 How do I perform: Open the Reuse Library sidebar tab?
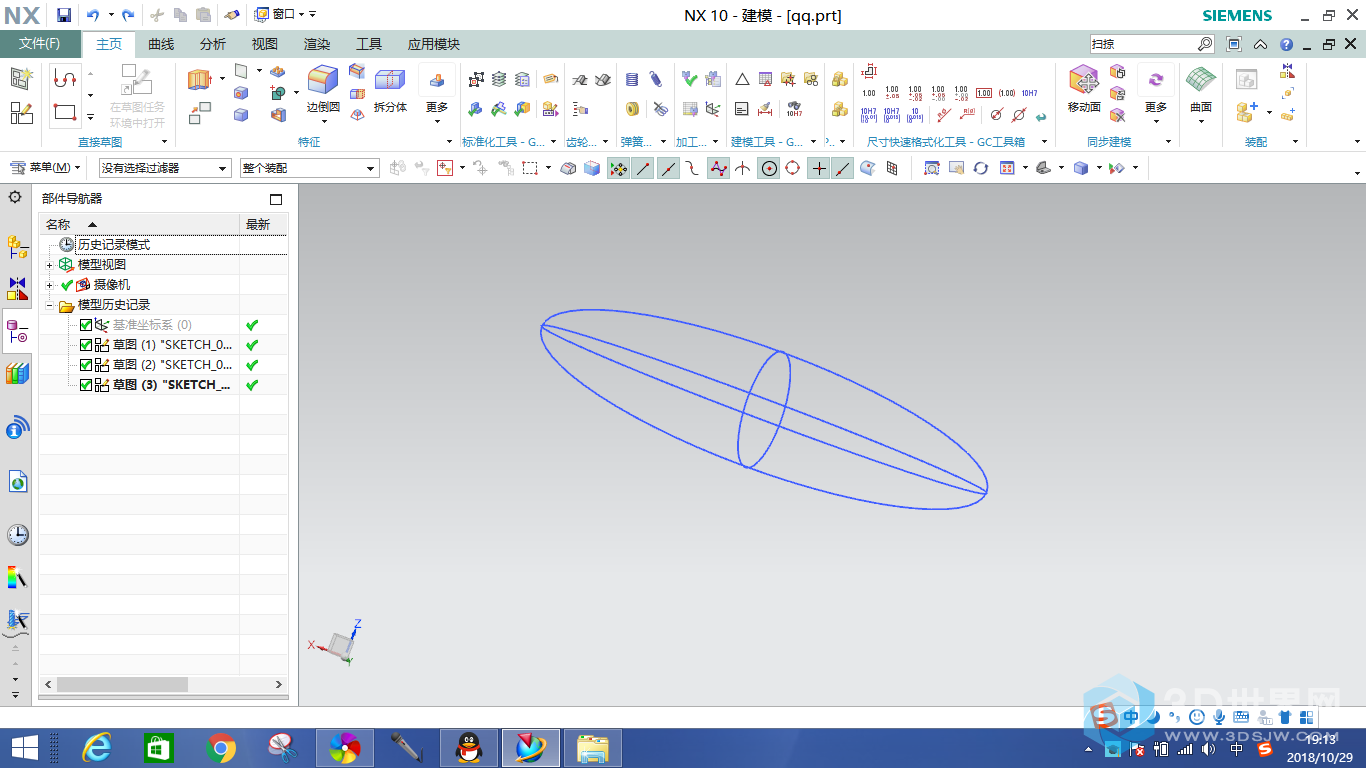[x=17, y=373]
